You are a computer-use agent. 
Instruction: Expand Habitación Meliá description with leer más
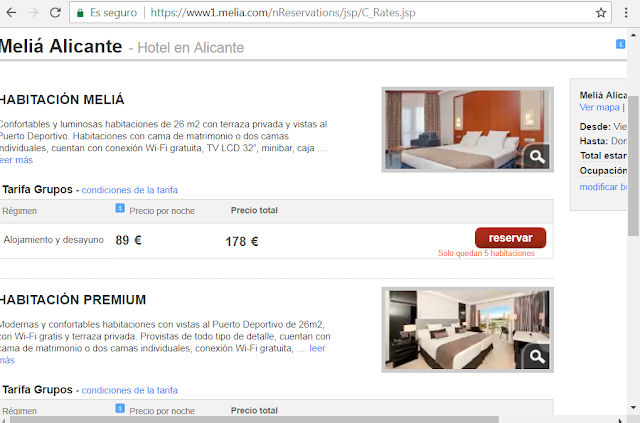click(16, 160)
